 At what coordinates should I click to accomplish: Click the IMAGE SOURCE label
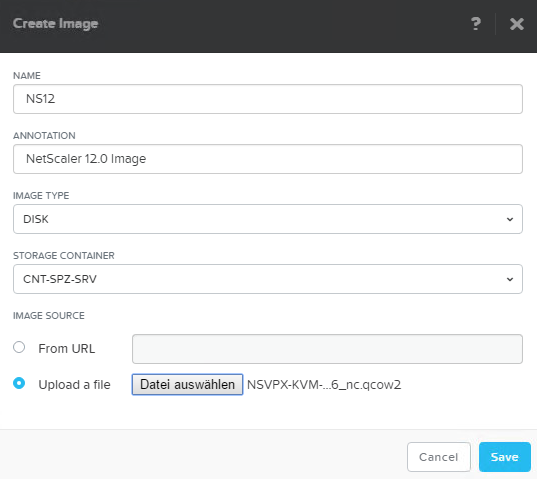click(x=49, y=316)
